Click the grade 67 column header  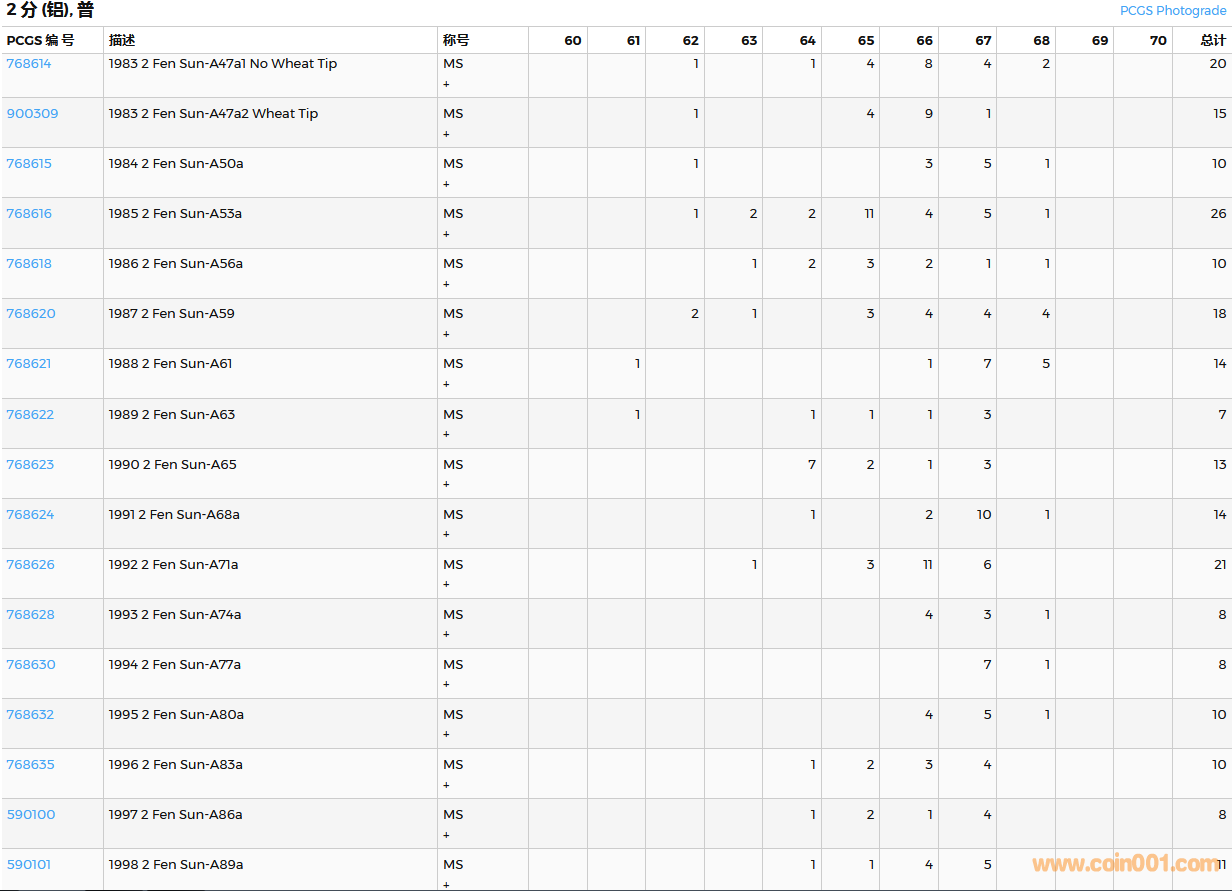tap(983, 41)
